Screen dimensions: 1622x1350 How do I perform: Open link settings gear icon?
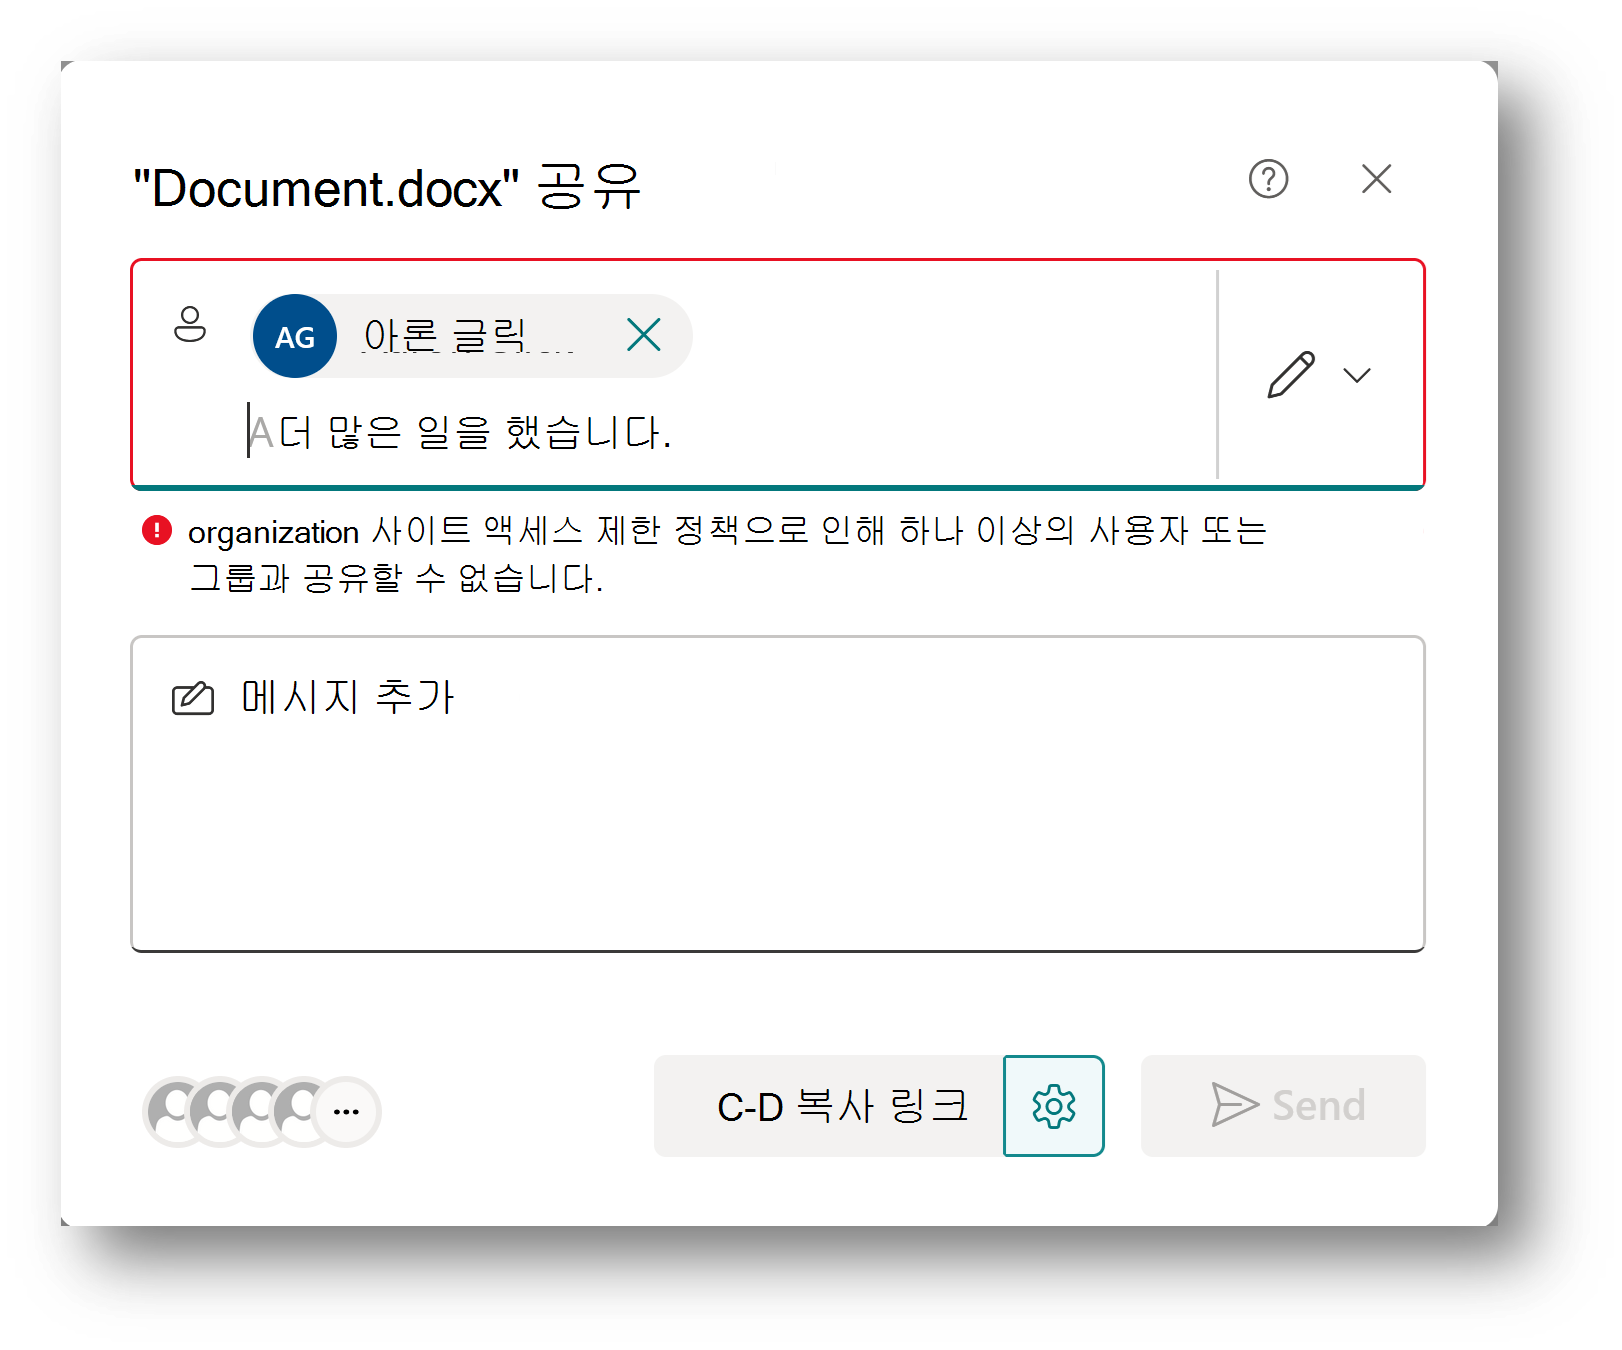pos(1054,1106)
